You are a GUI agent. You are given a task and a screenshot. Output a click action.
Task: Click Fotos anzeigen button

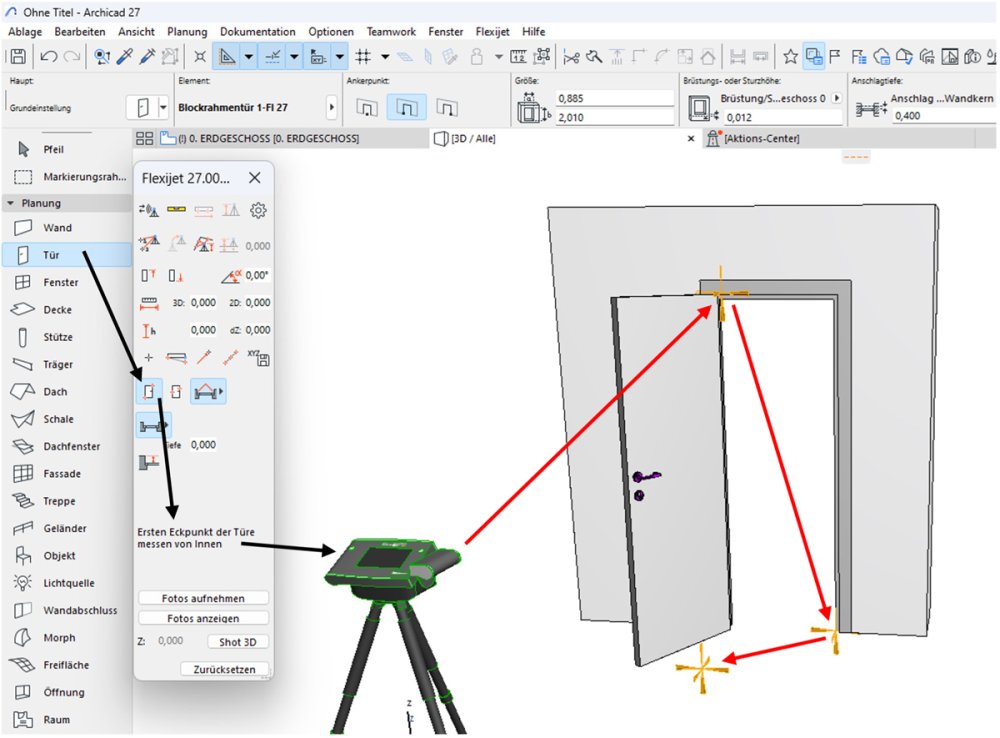tap(203, 618)
